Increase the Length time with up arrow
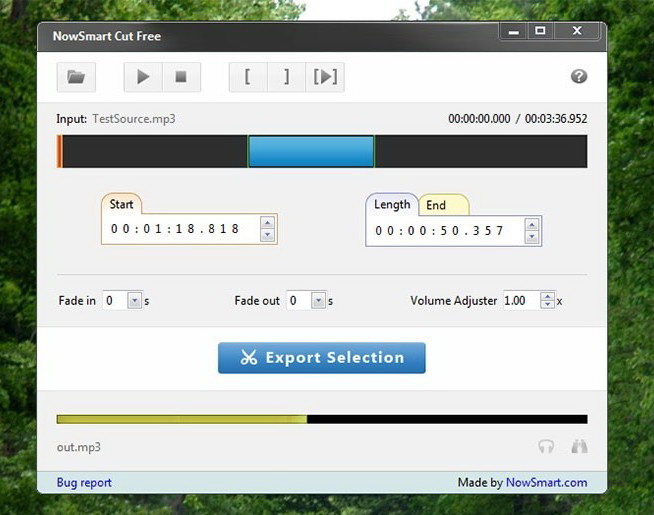The image size is (654, 515). [x=532, y=225]
